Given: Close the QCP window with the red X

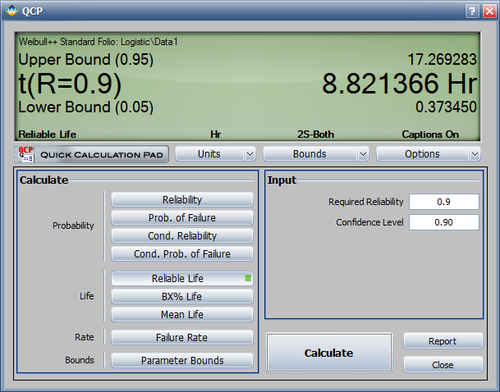Looking at the screenshot, I should pyautogui.click(x=490, y=11).
